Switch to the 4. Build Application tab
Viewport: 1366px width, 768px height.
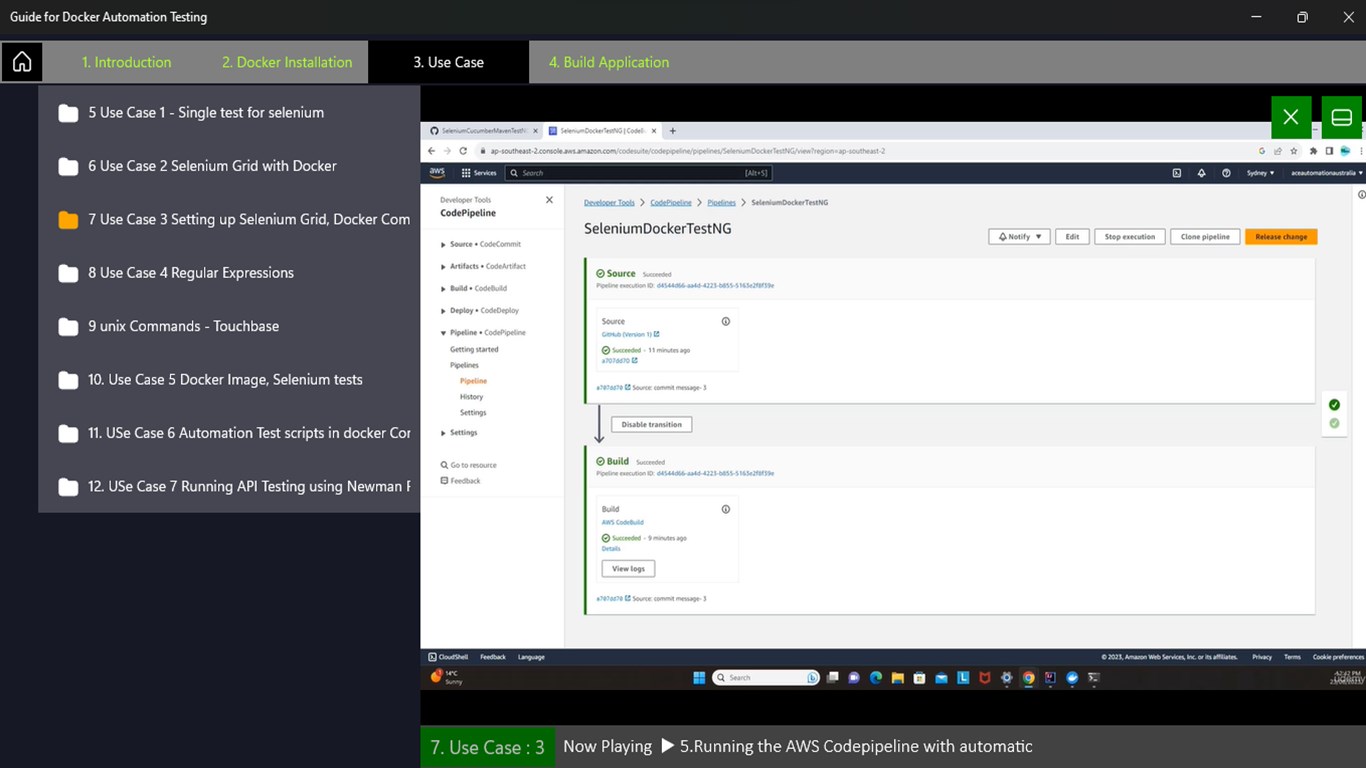[609, 62]
